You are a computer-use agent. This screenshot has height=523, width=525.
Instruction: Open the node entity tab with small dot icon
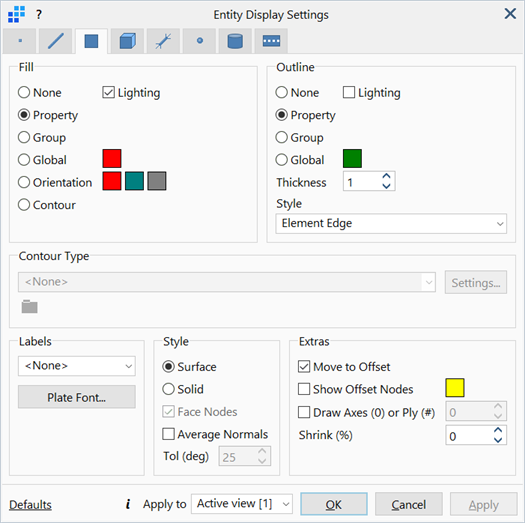(20, 41)
